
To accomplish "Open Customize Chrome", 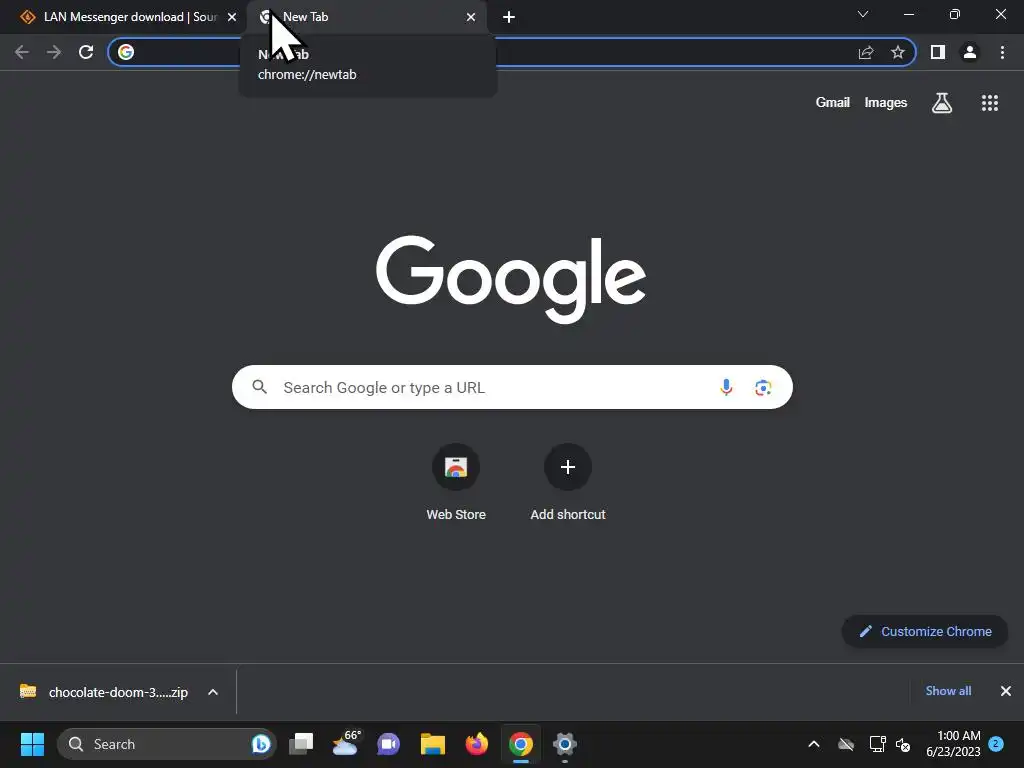I will [x=925, y=632].
